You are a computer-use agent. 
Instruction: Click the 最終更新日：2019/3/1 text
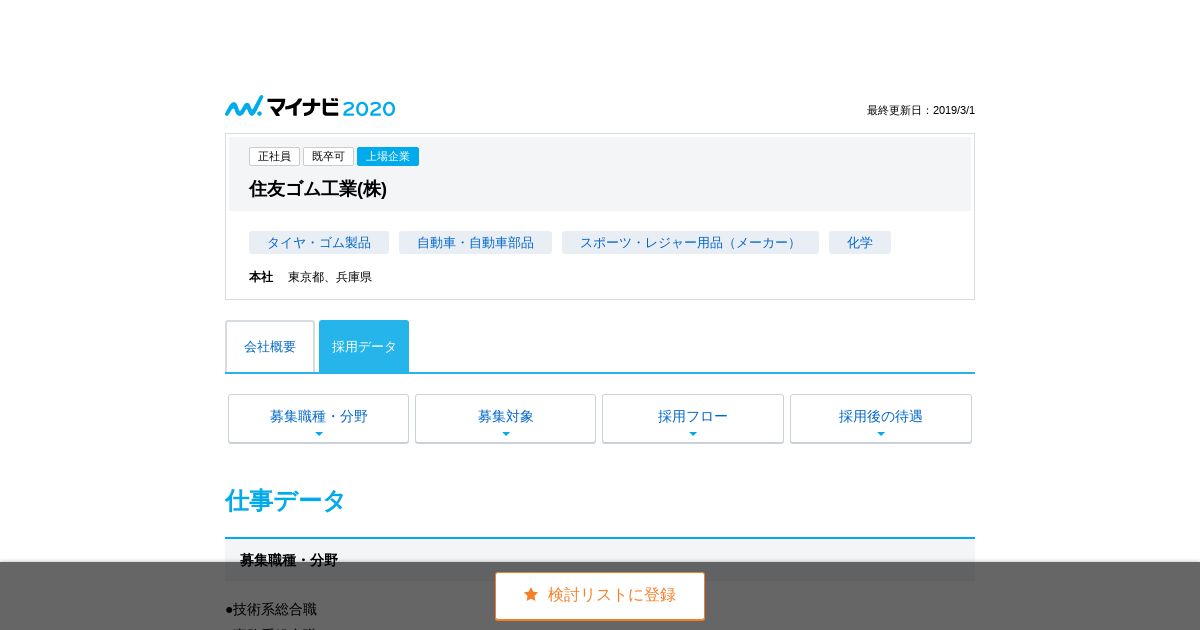pyautogui.click(x=921, y=111)
